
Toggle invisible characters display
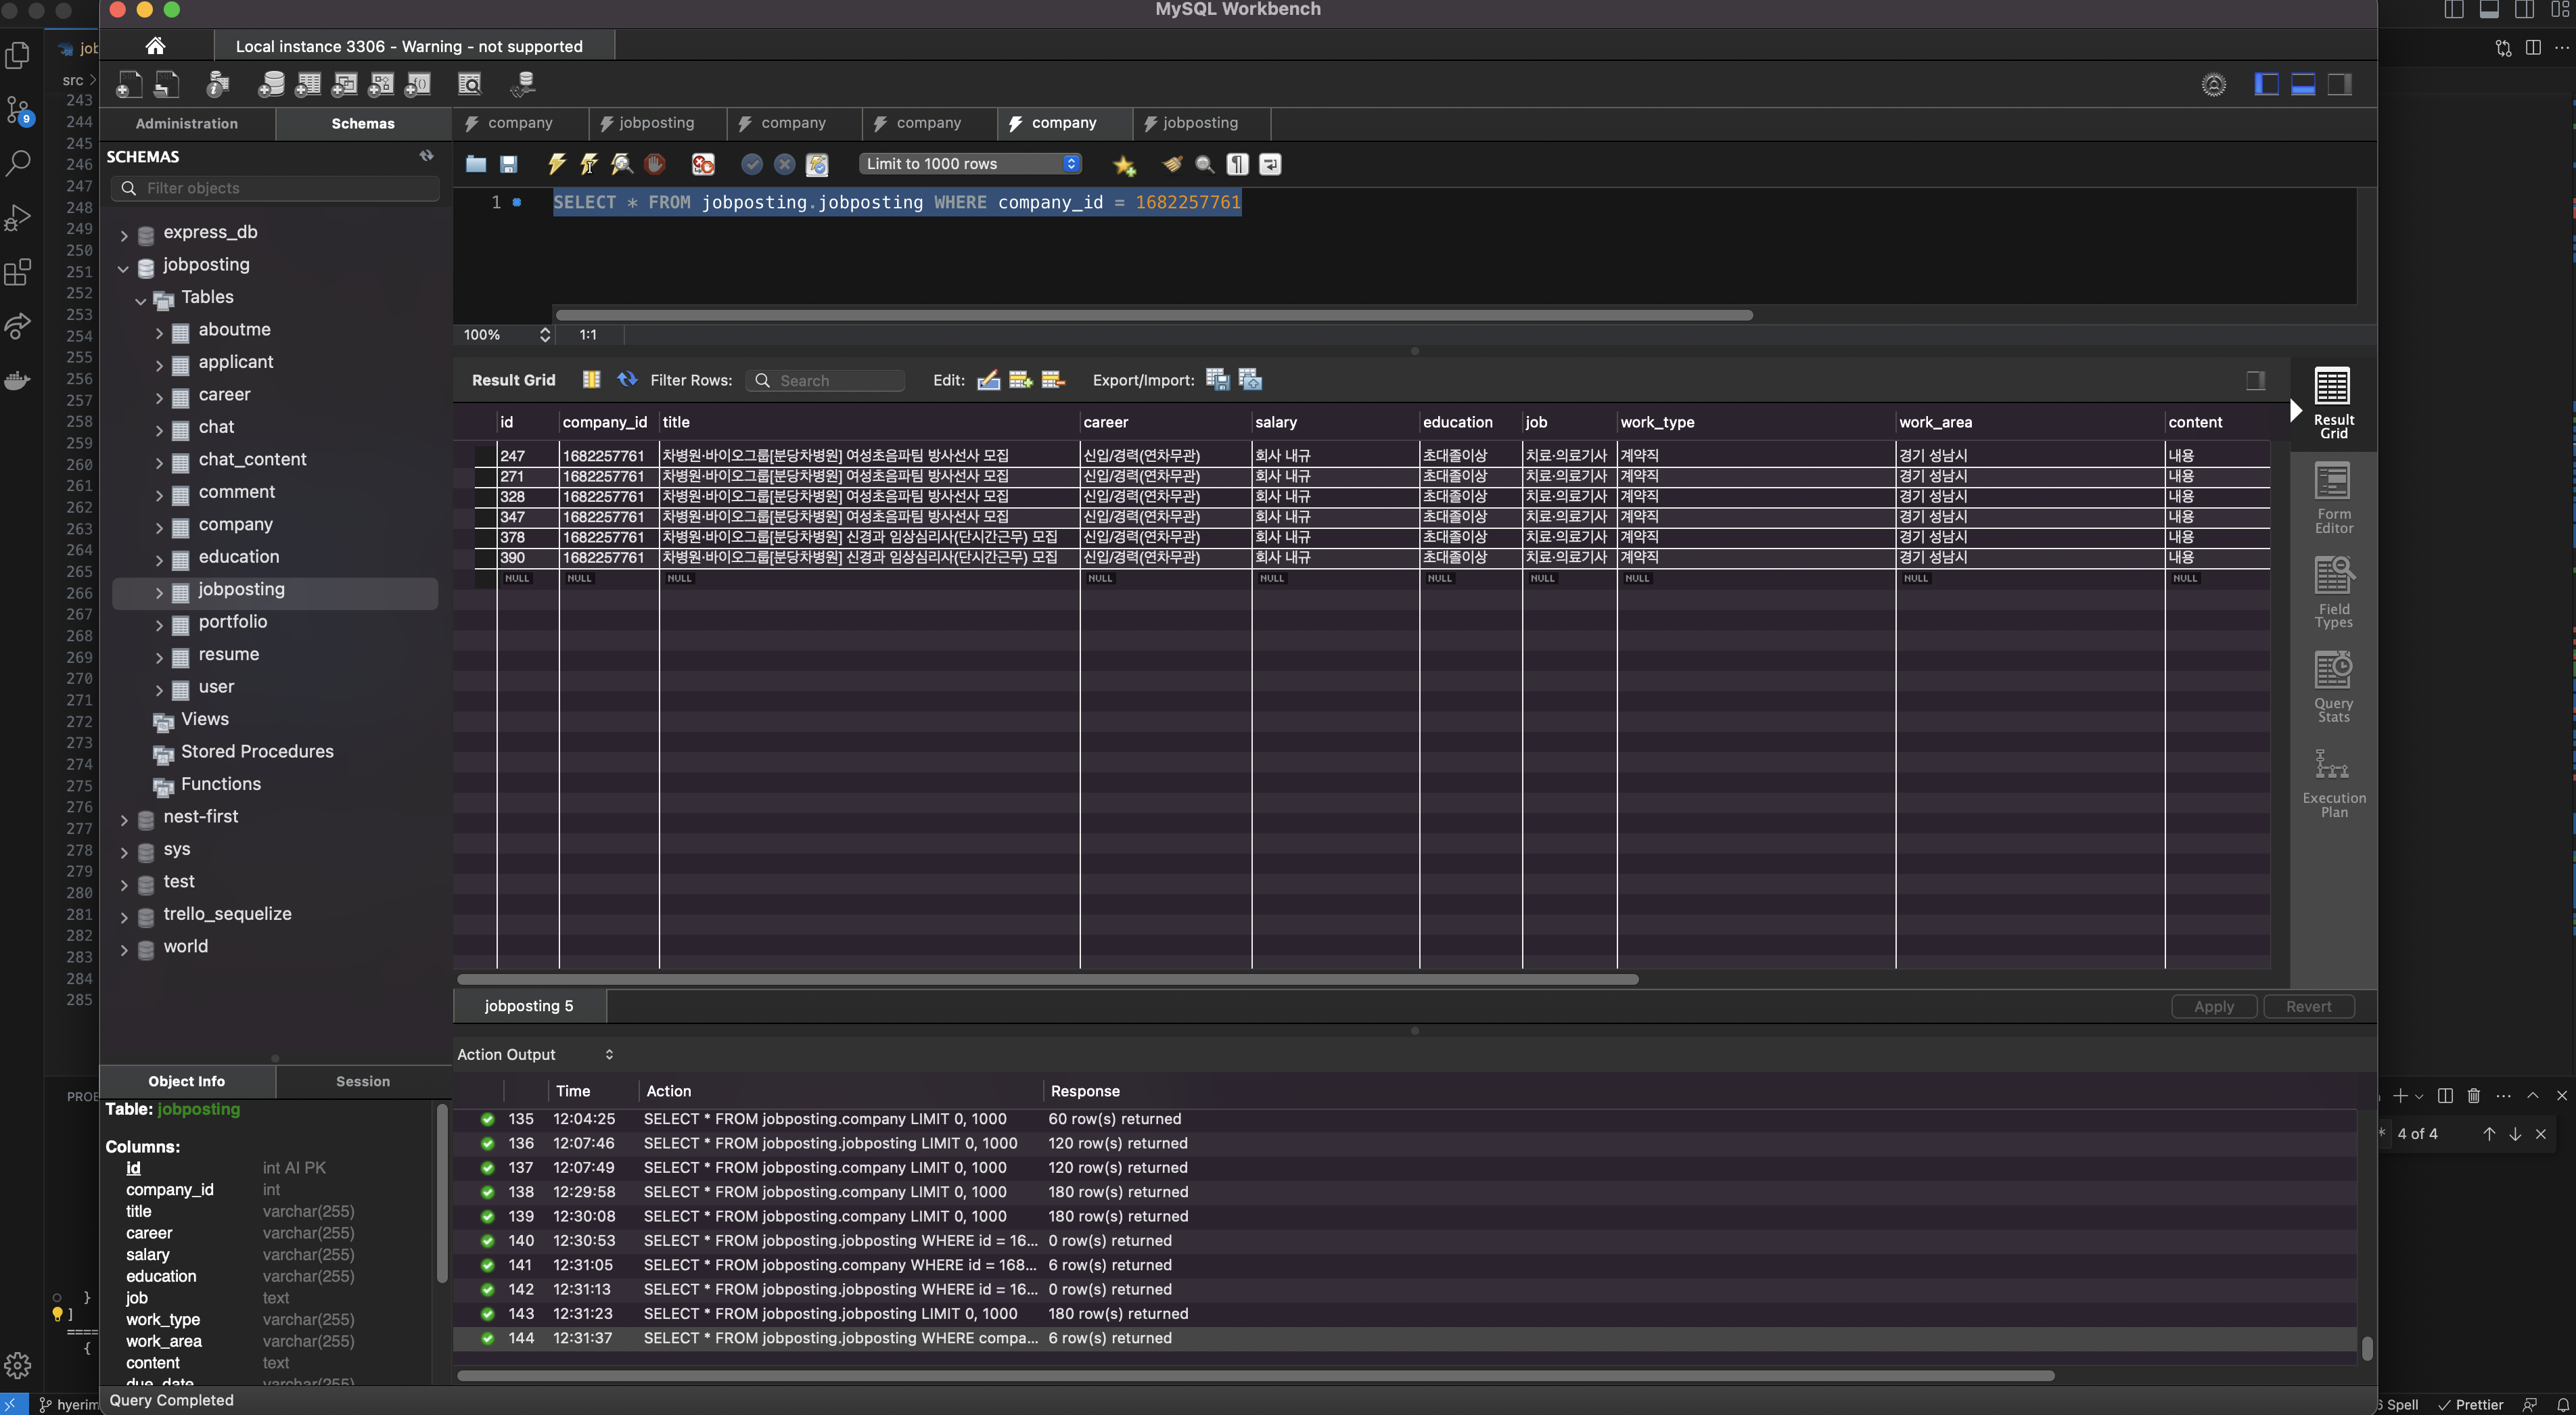(1238, 164)
